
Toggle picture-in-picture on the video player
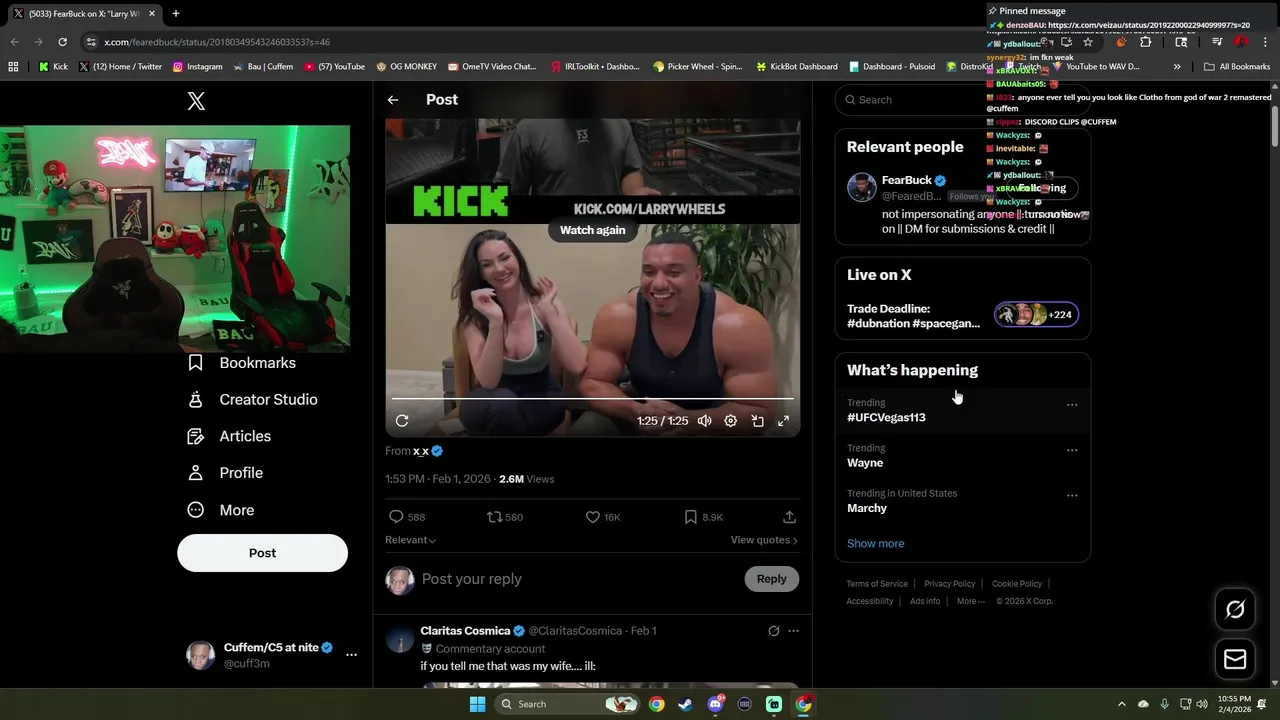coord(757,421)
